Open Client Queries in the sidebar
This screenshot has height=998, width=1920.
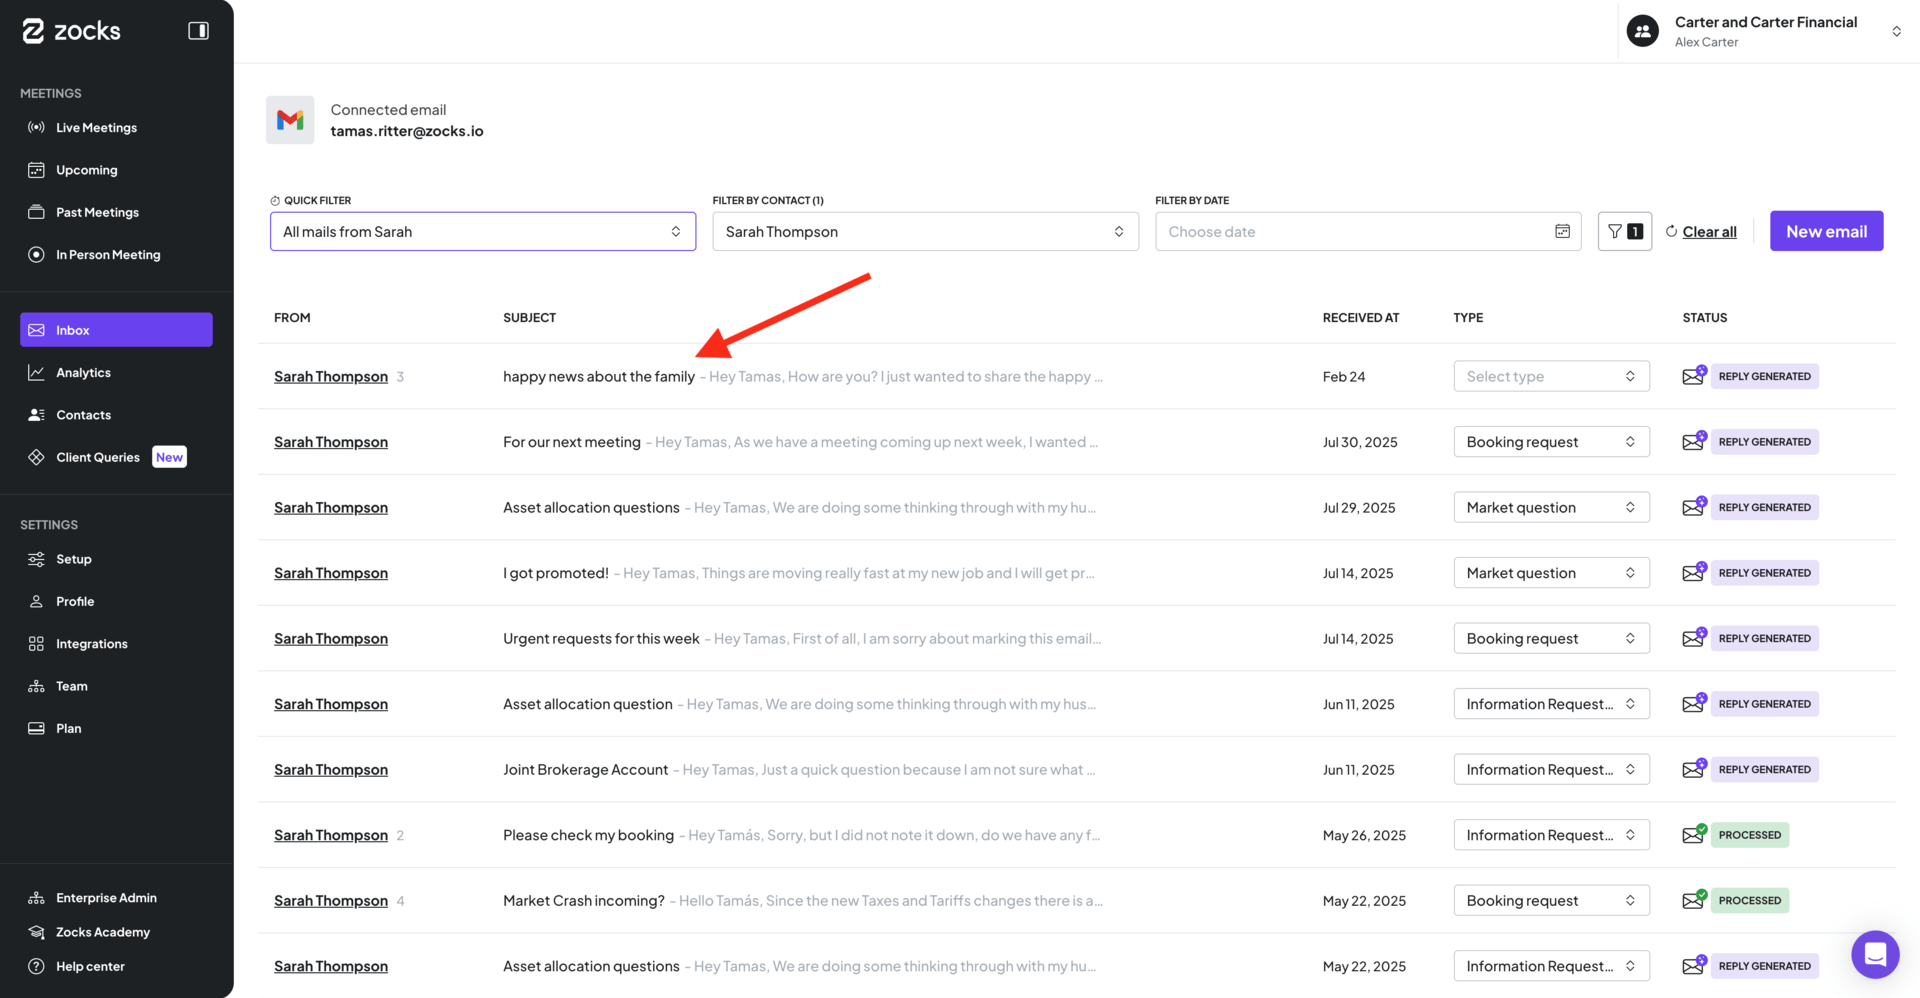[97, 457]
